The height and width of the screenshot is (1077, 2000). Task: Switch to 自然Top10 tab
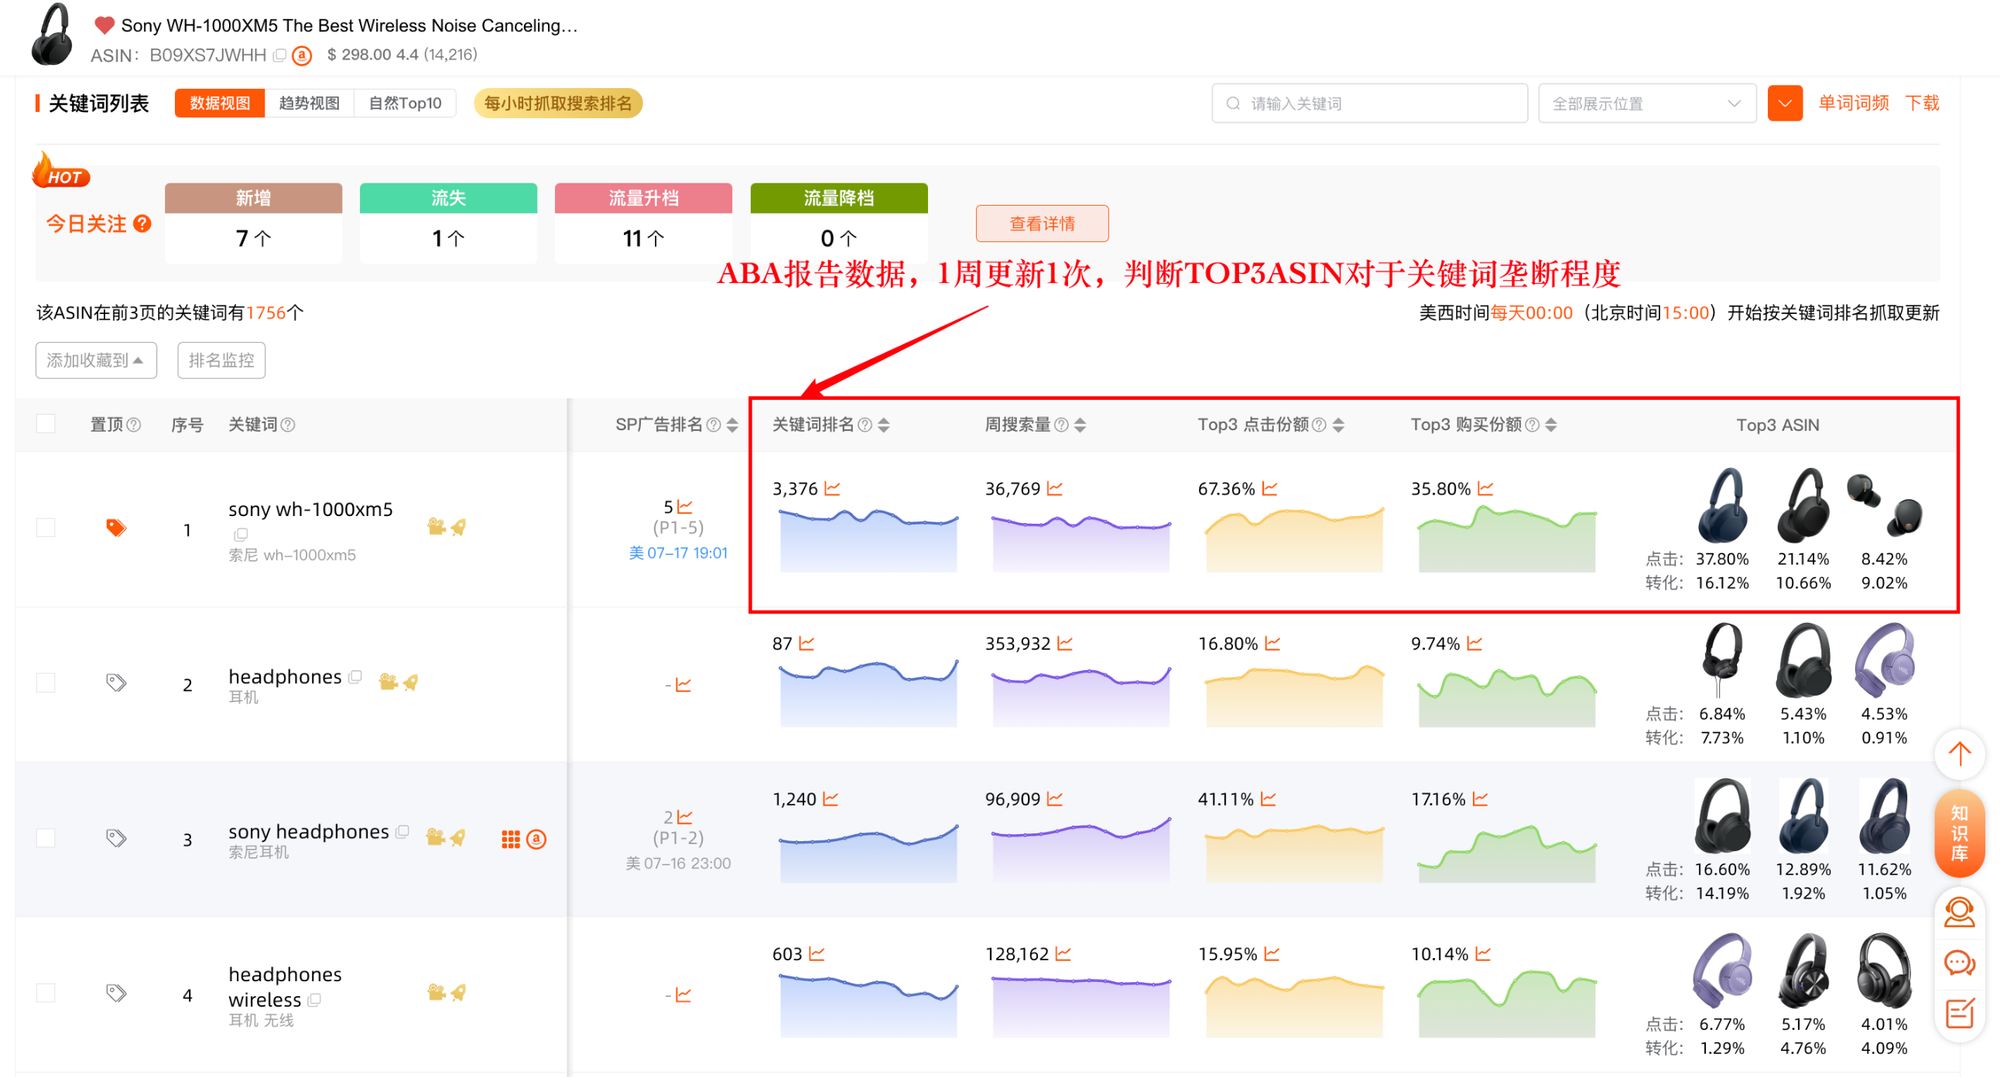point(405,103)
